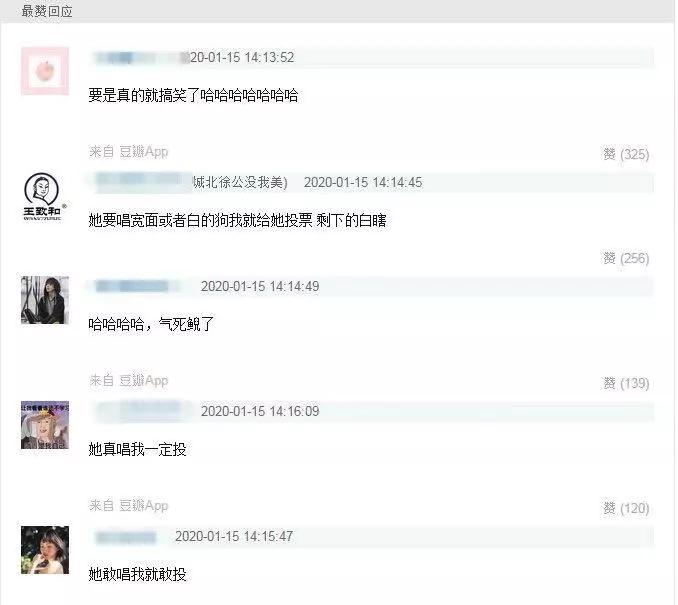This screenshot has height=605, width=678.
Task: Open 豆瓣App link under first comment
Action: [x=143, y=152]
